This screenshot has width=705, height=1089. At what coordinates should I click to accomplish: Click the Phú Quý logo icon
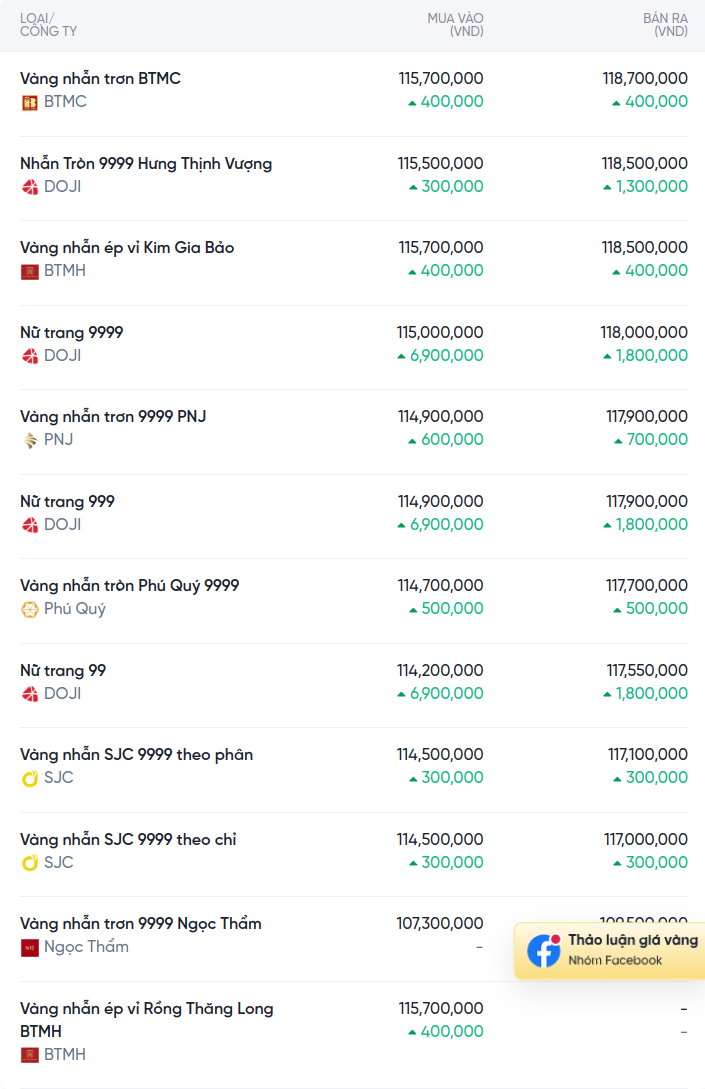click(30, 610)
